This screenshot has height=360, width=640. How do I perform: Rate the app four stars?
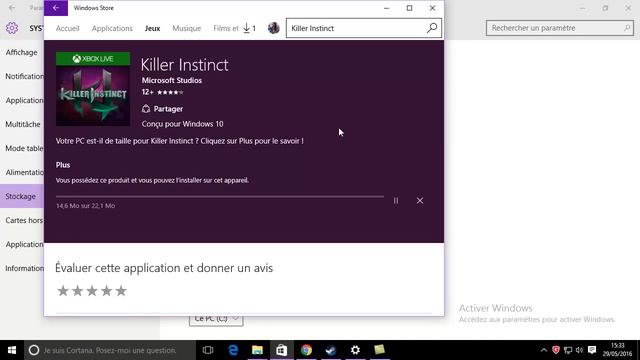pyautogui.click(x=106, y=291)
